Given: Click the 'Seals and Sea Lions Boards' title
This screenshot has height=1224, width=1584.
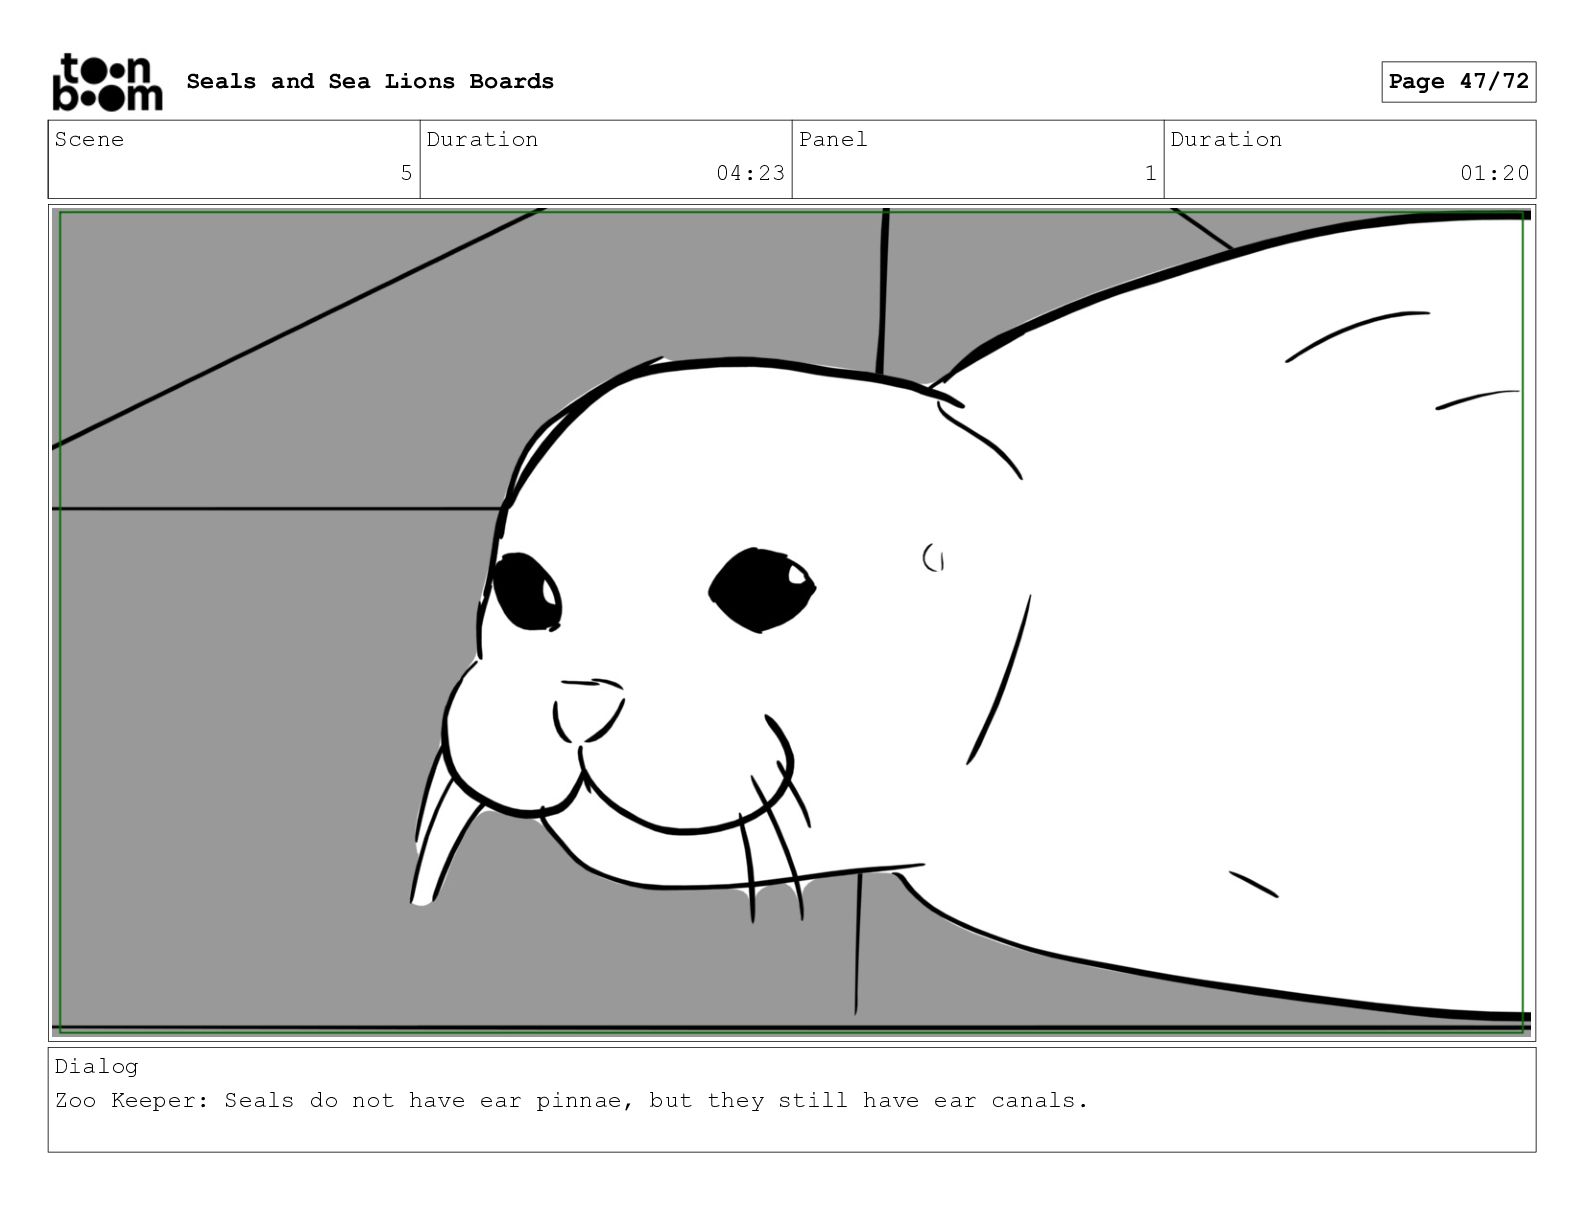Looking at the screenshot, I should click(x=370, y=81).
